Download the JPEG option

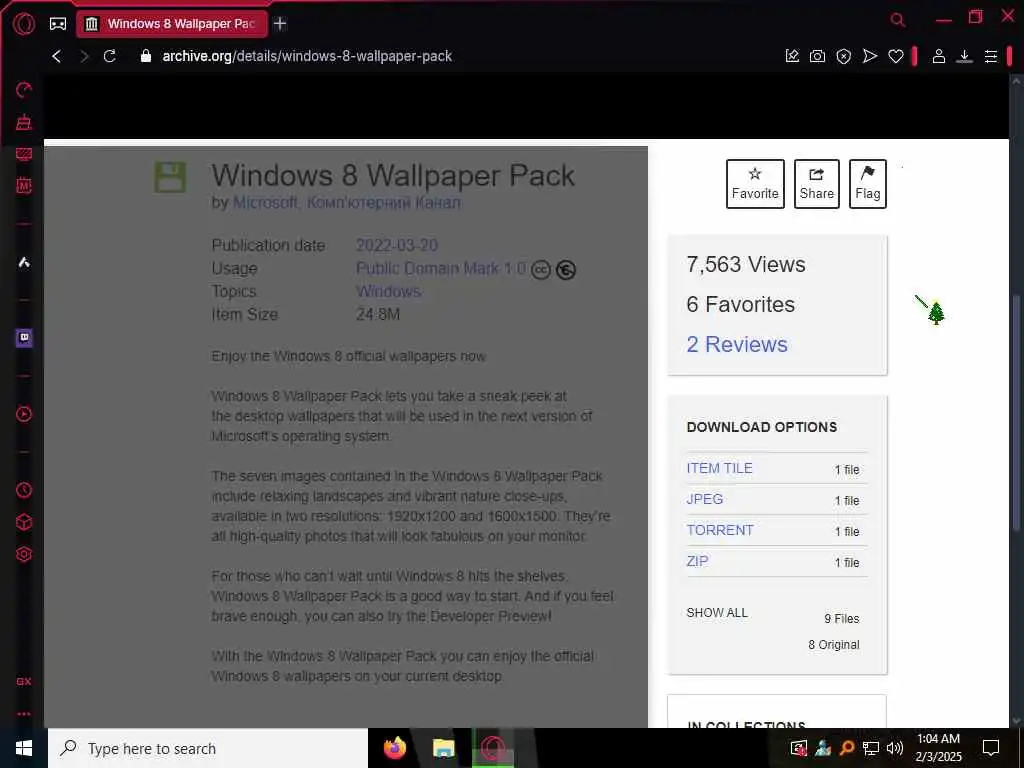pyautogui.click(x=704, y=499)
